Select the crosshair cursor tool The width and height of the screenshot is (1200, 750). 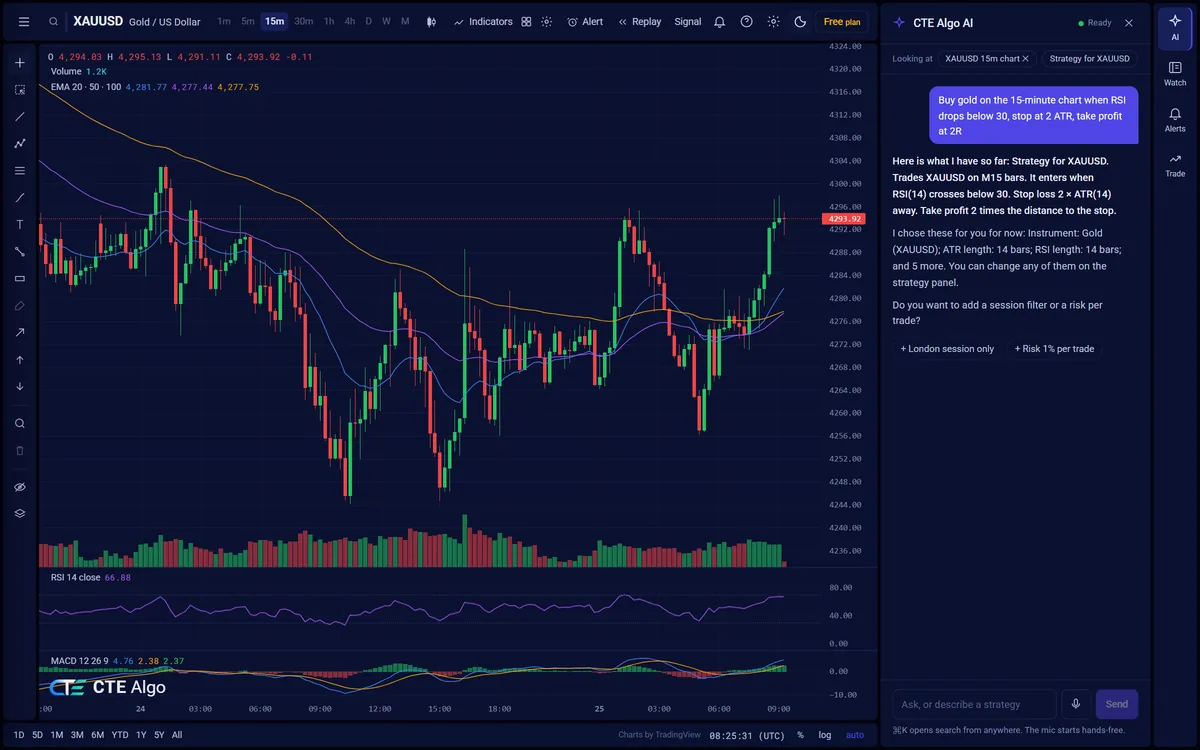(20, 63)
